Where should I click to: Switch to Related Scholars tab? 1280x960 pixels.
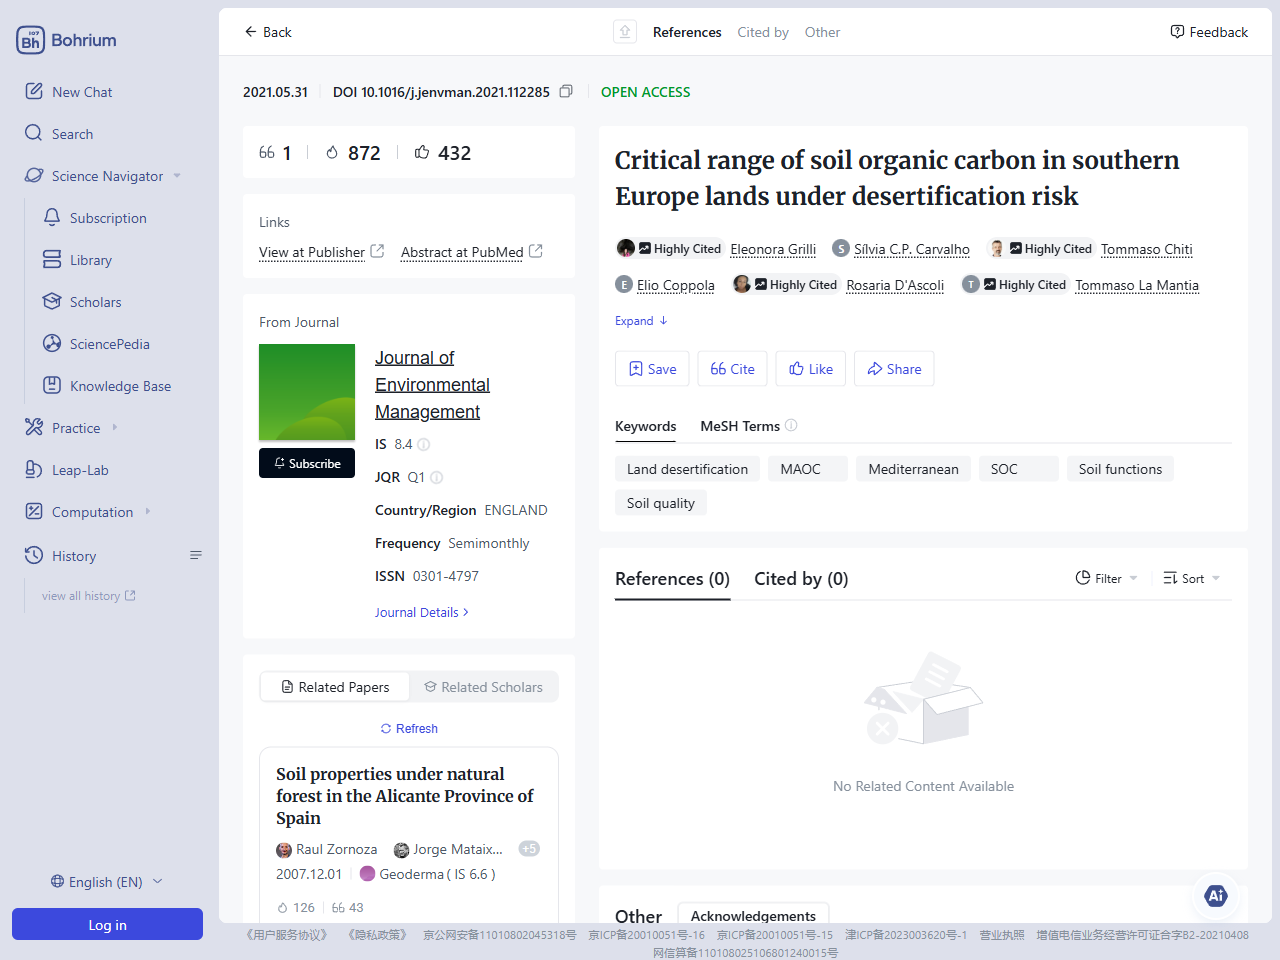pos(483,687)
